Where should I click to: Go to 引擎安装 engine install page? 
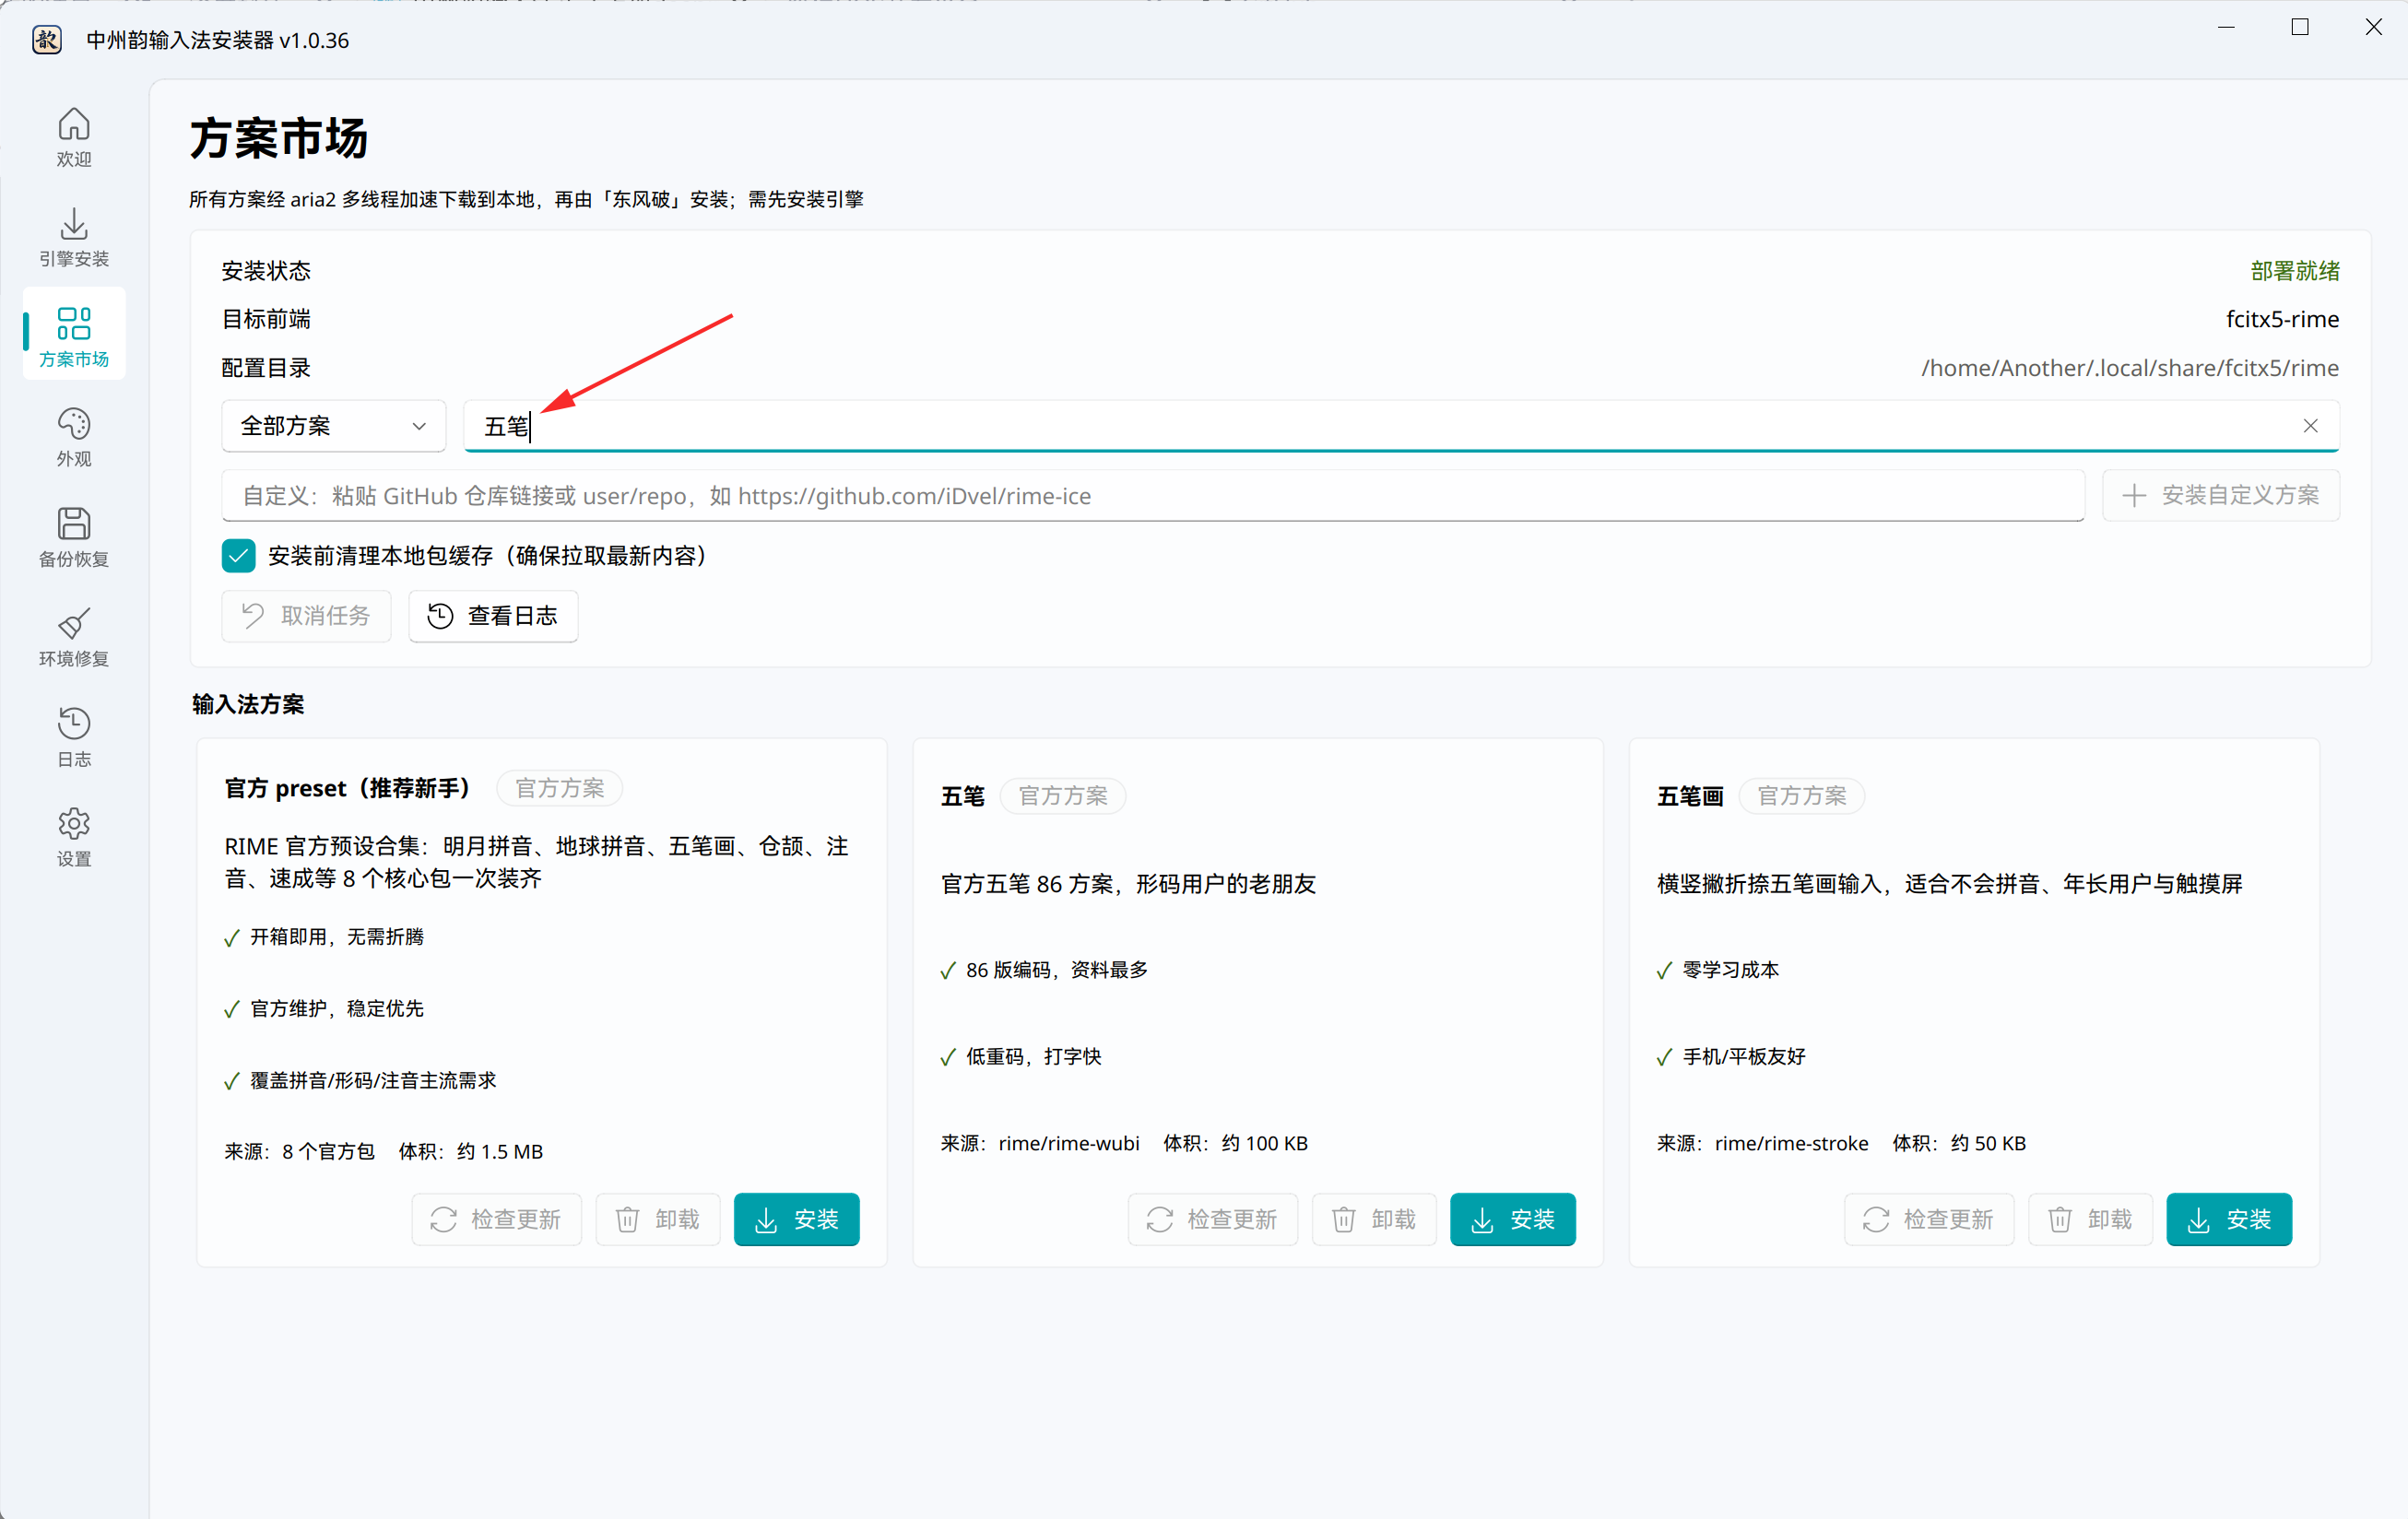click(x=74, y=237)
